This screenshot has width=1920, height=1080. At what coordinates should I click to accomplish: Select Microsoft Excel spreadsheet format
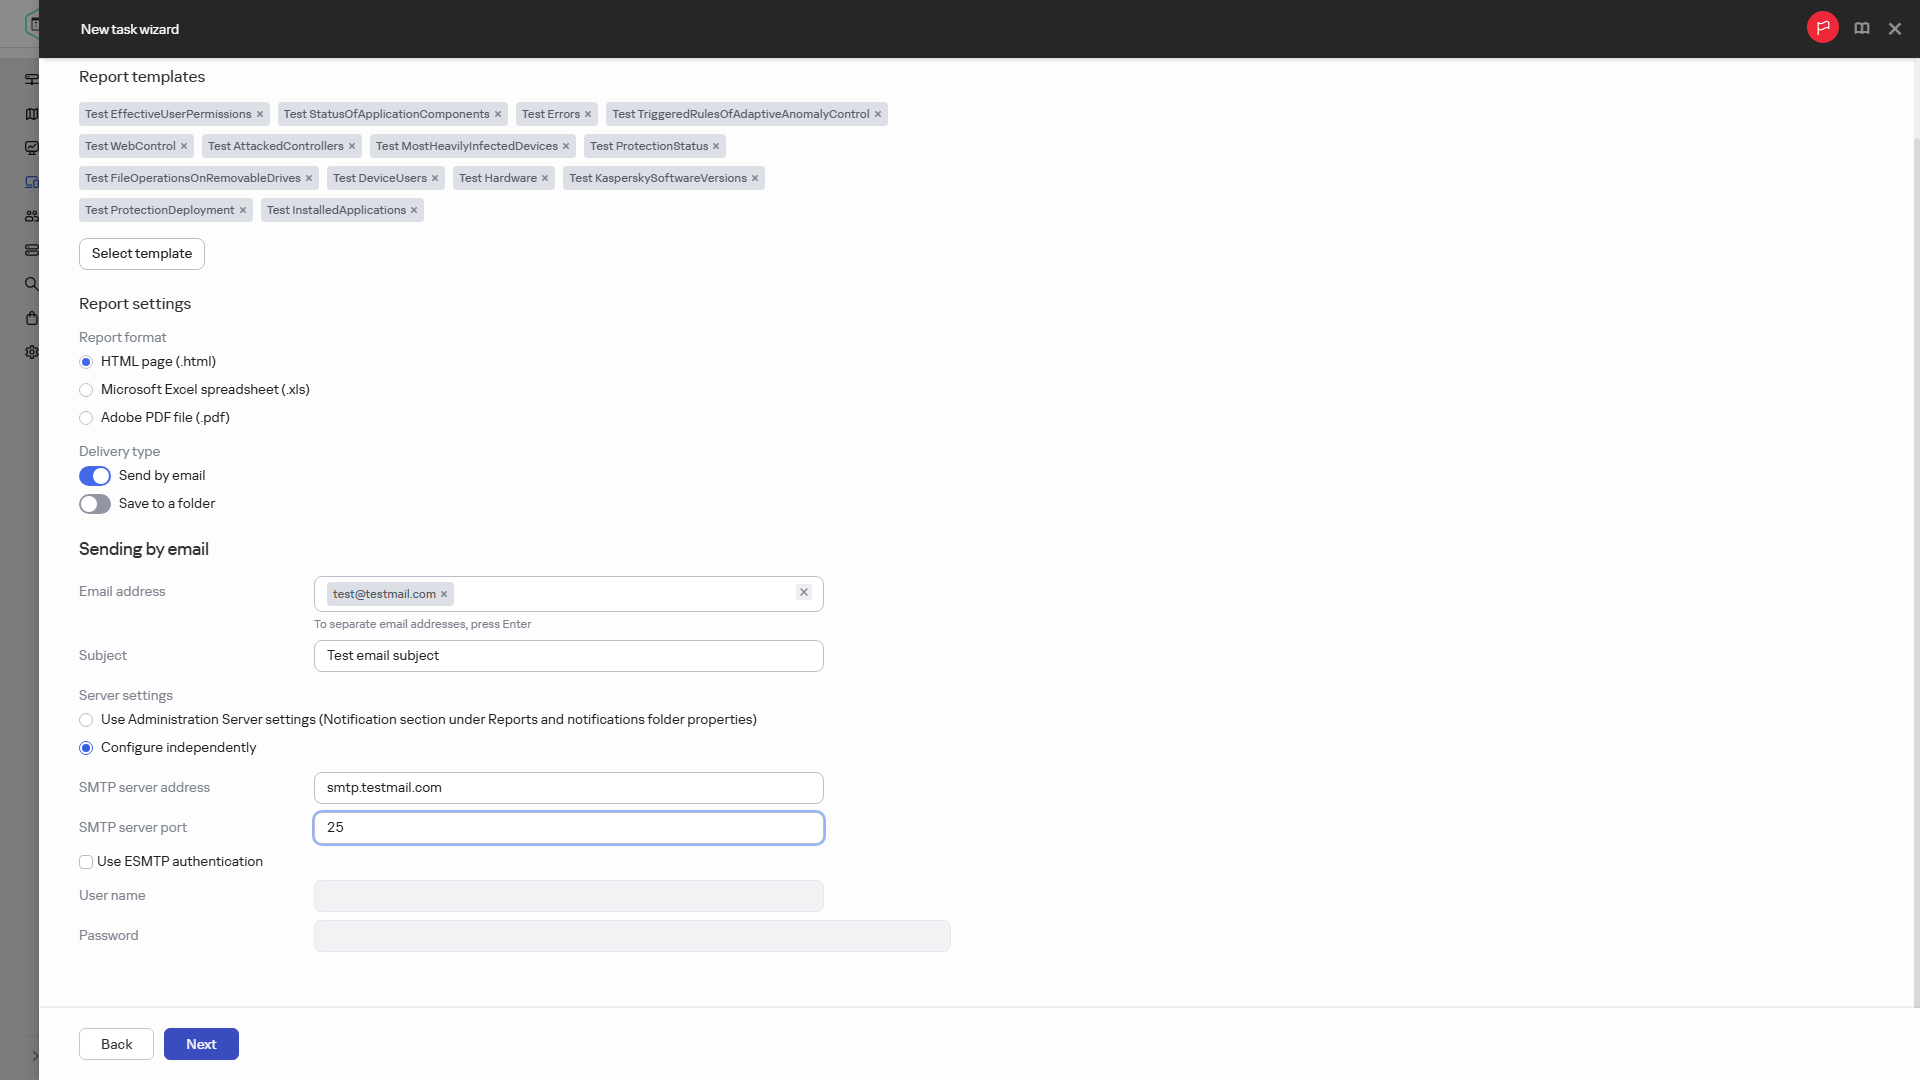point(86,390)
